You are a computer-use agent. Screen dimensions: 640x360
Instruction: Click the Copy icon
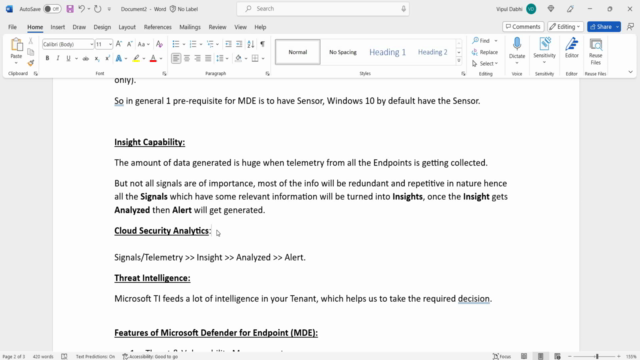click(x=31, y=52)
